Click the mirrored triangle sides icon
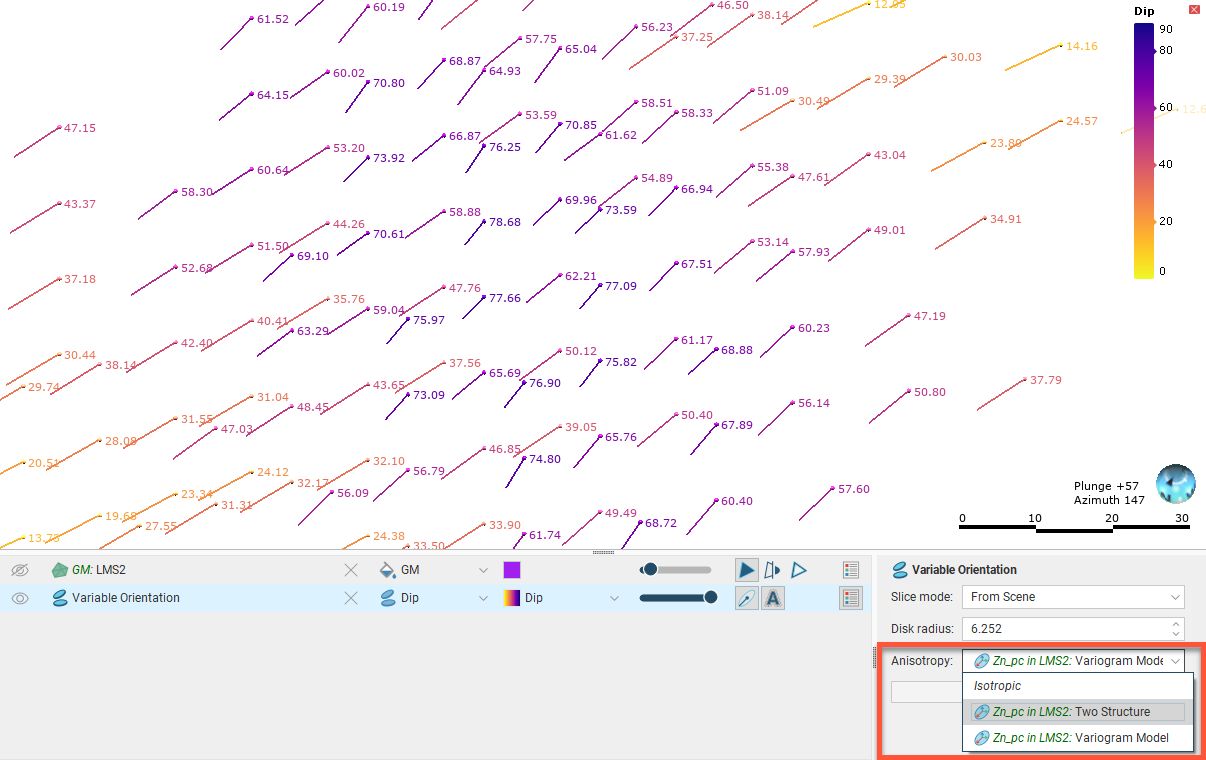This screenshot has height=760, width=1206. click(x=772, y=570)
